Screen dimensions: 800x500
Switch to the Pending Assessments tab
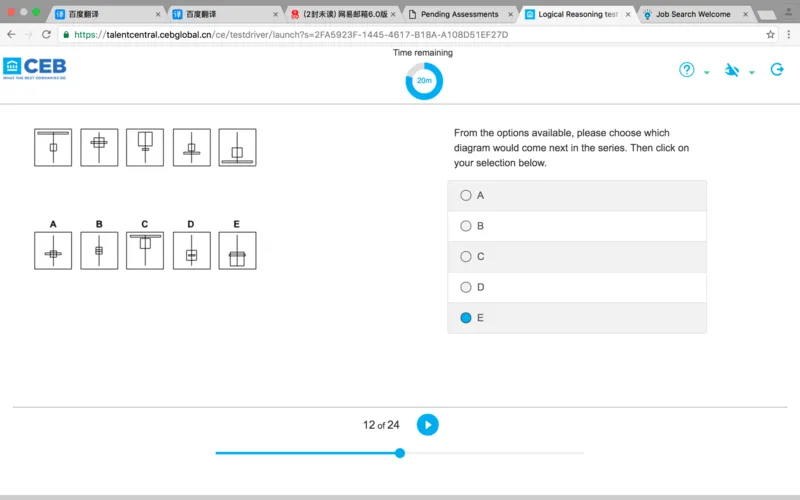point(458,14)
